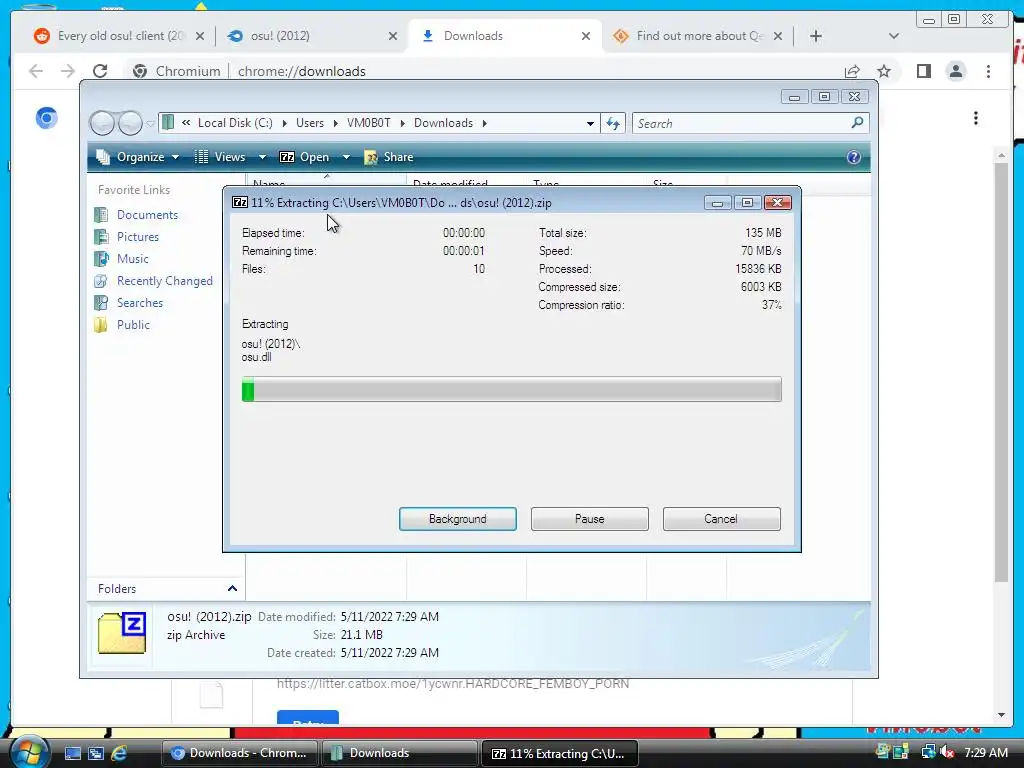Image resolution: width=1024 pixels, height=768 pixels.
Task: Switch to Every old osu! client tab
Action: 119,36
